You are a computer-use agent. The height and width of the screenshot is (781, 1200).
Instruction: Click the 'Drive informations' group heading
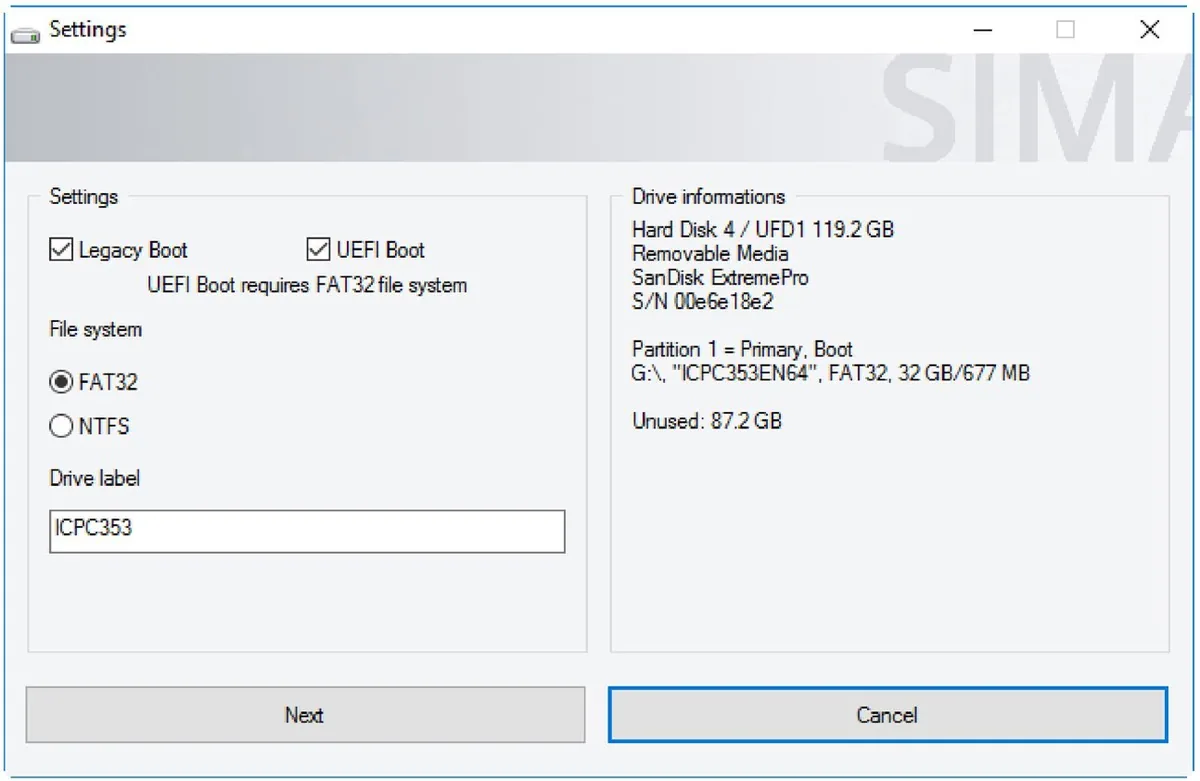(x=709, y=197)
